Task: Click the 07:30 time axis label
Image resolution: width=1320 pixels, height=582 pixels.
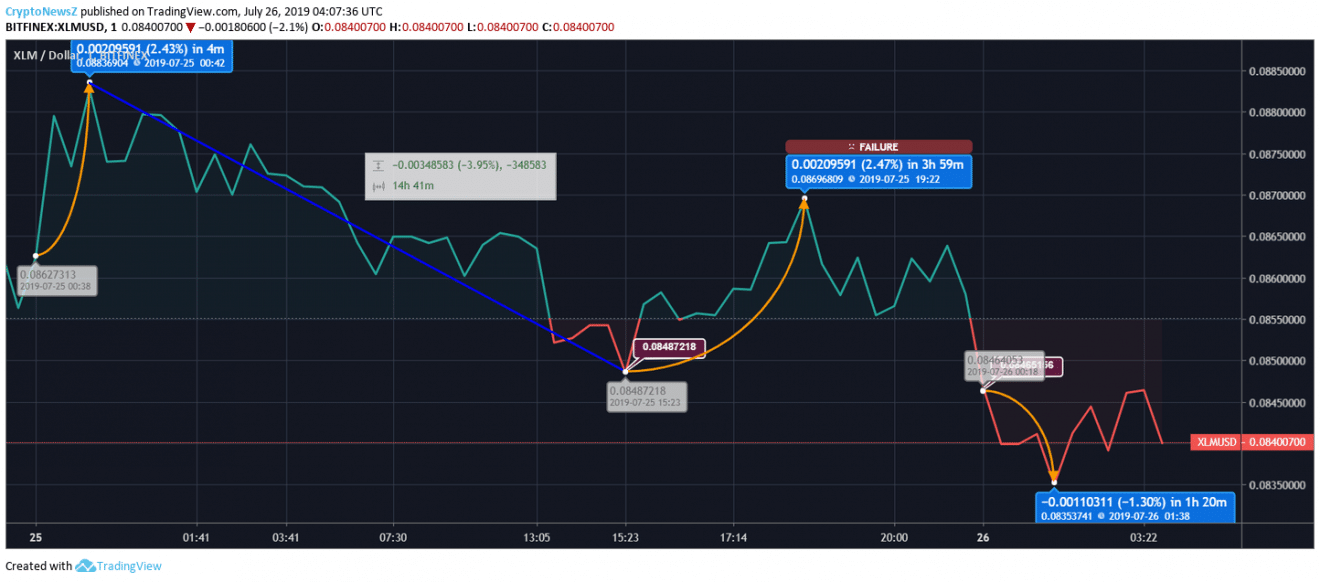Action: click(x=393, y=537)
